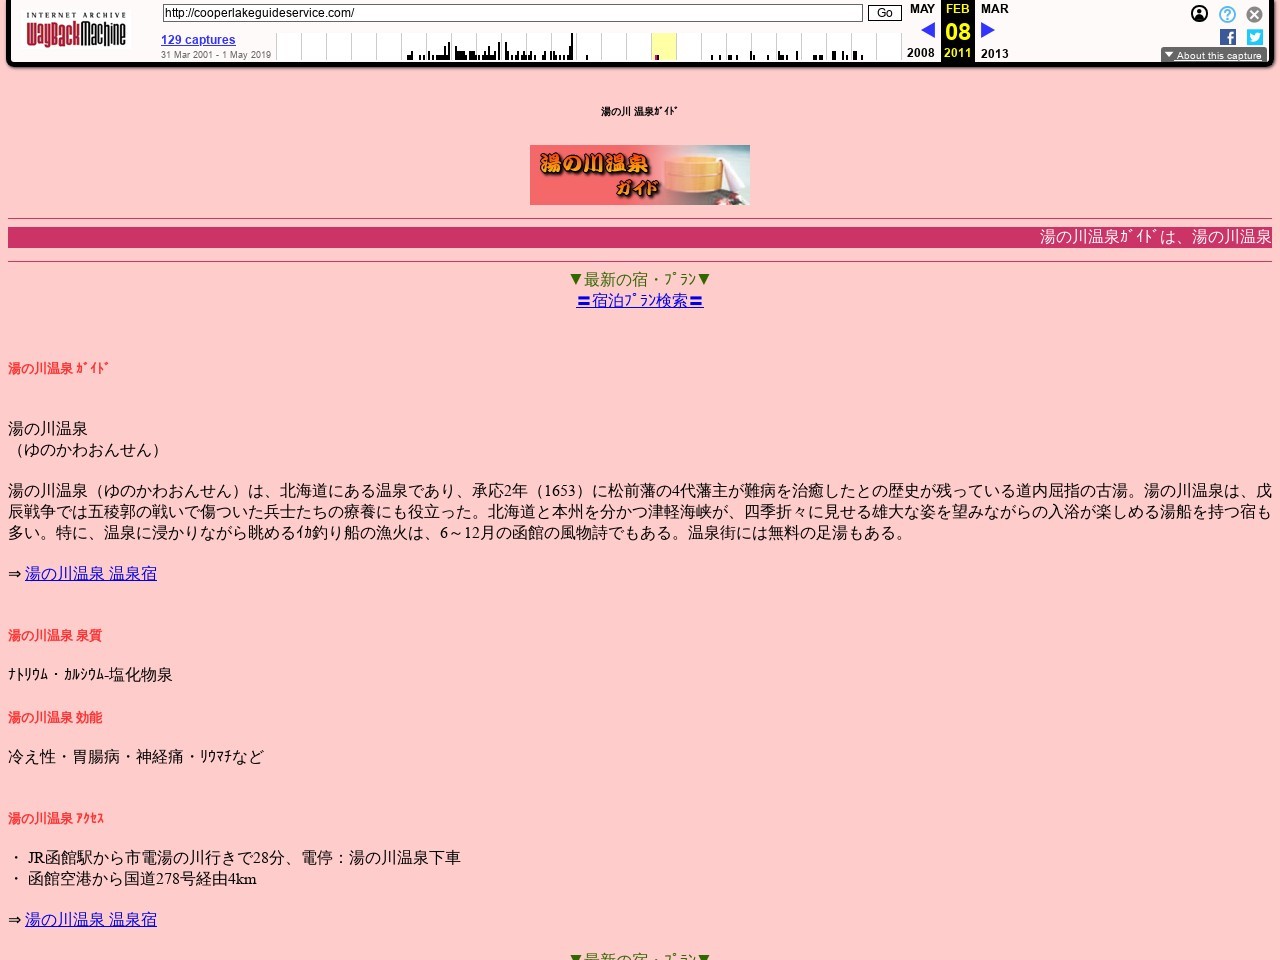
Task: Switch timeline to the MAR capture month
Action: pyautogui.click(x=994, y=8)
